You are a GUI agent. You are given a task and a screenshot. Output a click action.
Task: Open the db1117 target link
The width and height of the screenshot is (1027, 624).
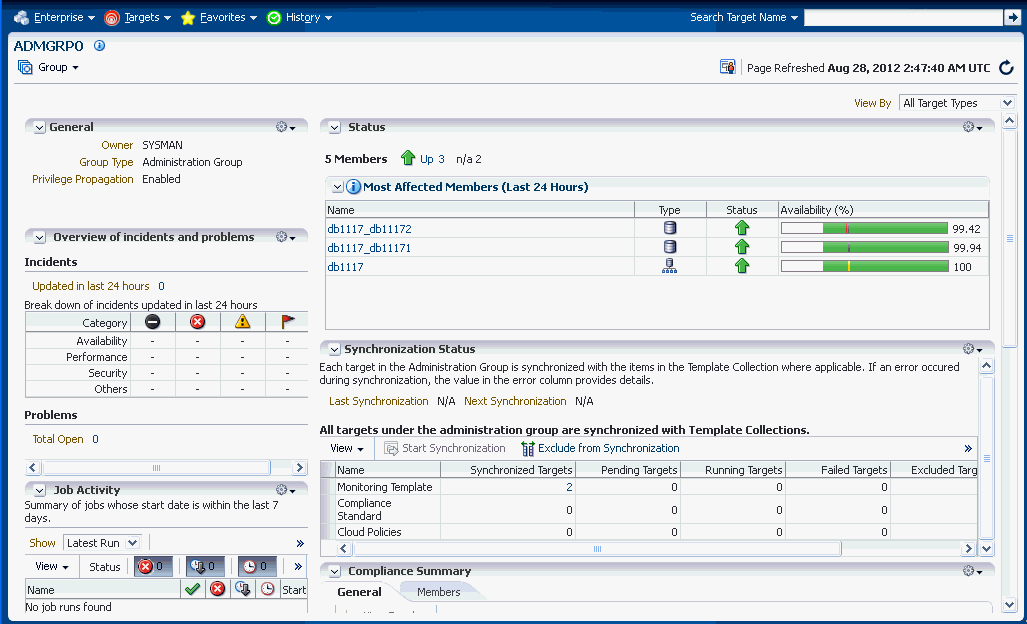click(x=345, y=267)
